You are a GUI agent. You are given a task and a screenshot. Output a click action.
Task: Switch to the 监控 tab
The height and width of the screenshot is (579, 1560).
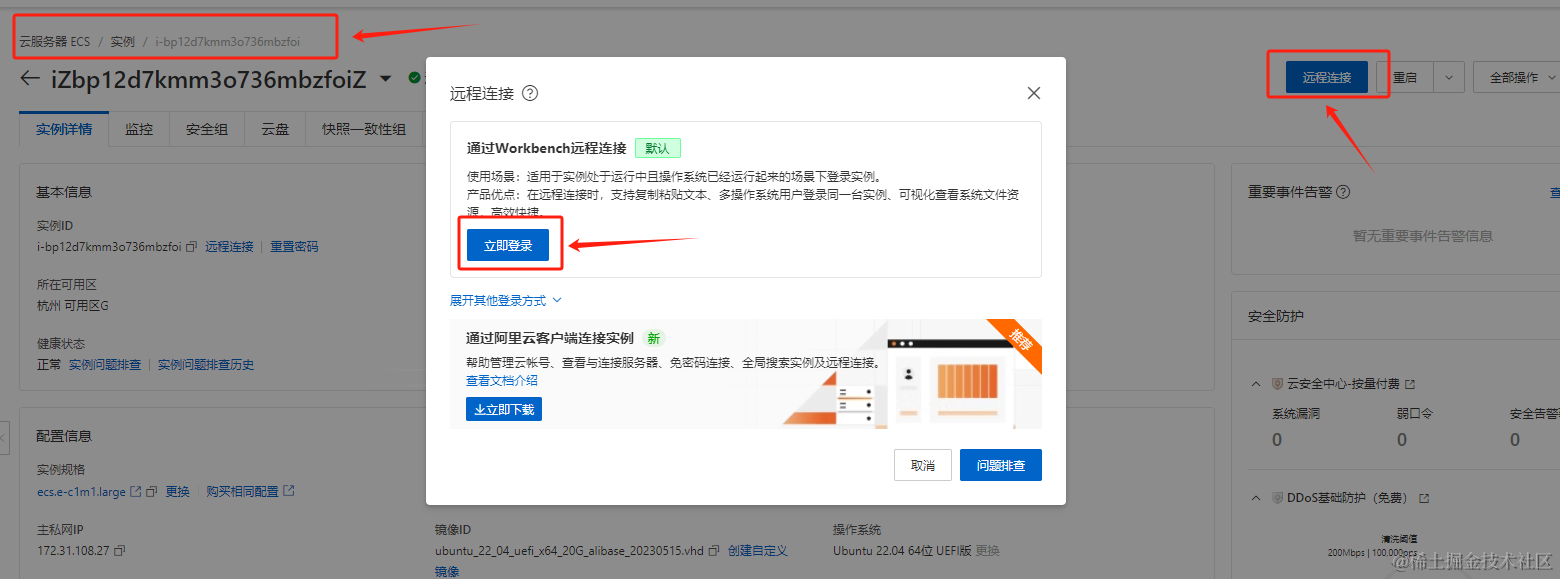click(139, 129)
